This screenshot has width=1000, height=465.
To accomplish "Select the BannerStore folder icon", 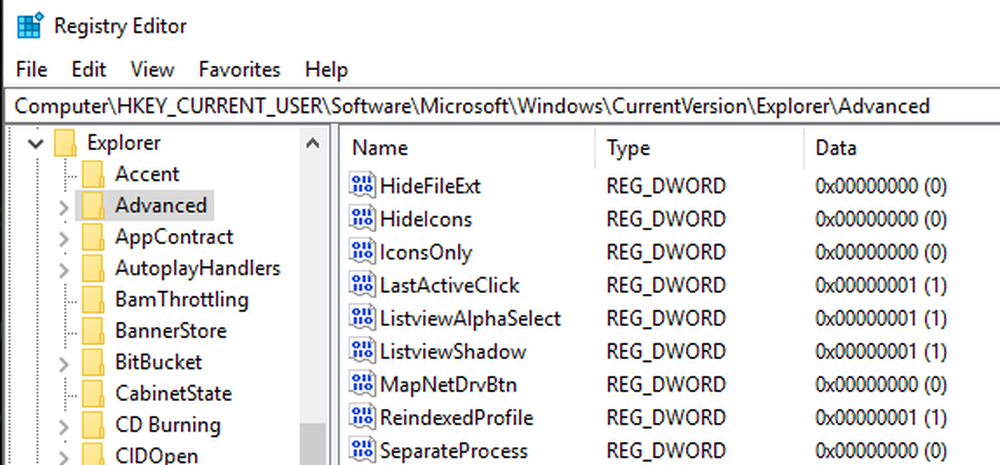I will (x=93, y=330).
